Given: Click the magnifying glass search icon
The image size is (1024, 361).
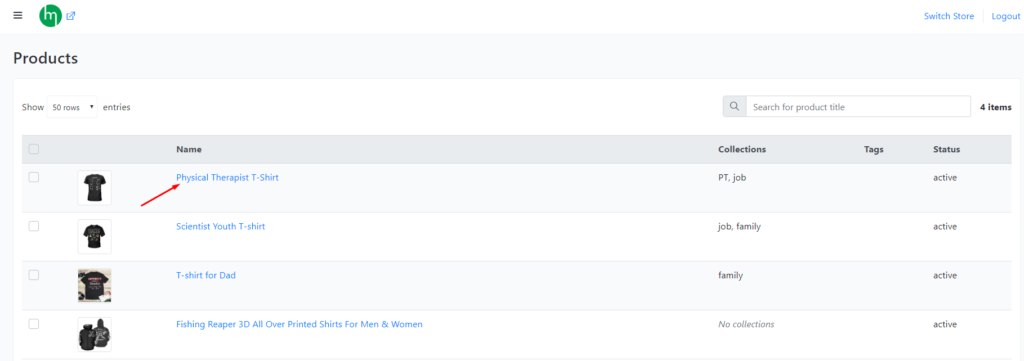Looking at the screenshot, I should [735, 106].
